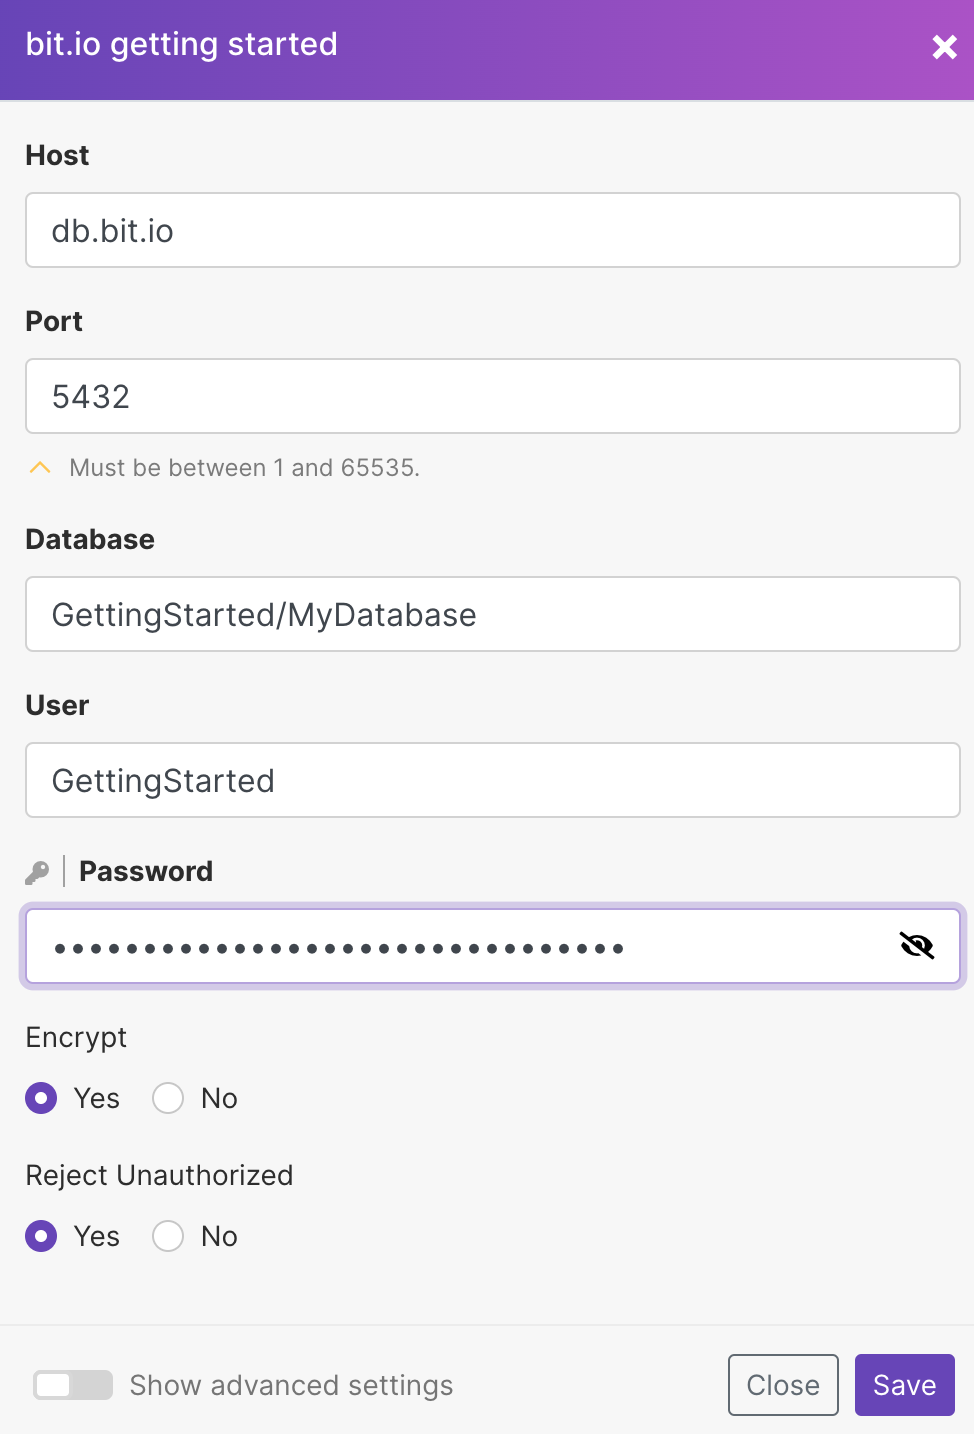Image resolution: width=974 pixels, height=1434 pixels.
Task: Select the User field with GettingStarted
Action: point(492,781)
